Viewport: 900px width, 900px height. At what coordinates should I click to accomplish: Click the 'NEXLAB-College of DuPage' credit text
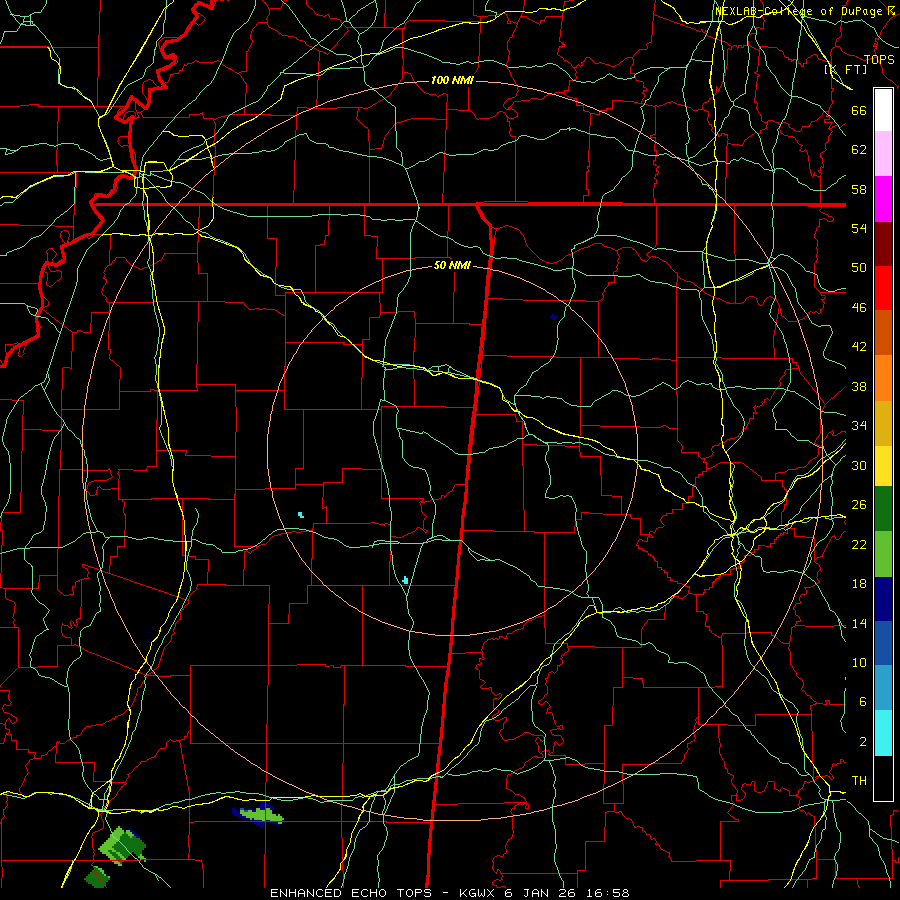click(798, 11)
